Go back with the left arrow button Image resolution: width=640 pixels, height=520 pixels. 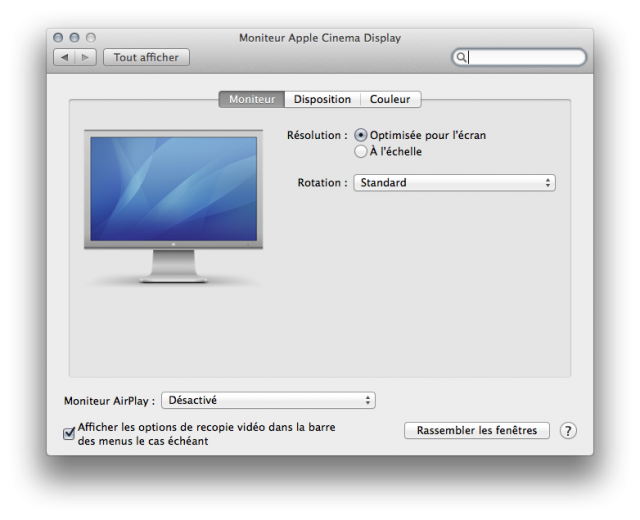64,58
